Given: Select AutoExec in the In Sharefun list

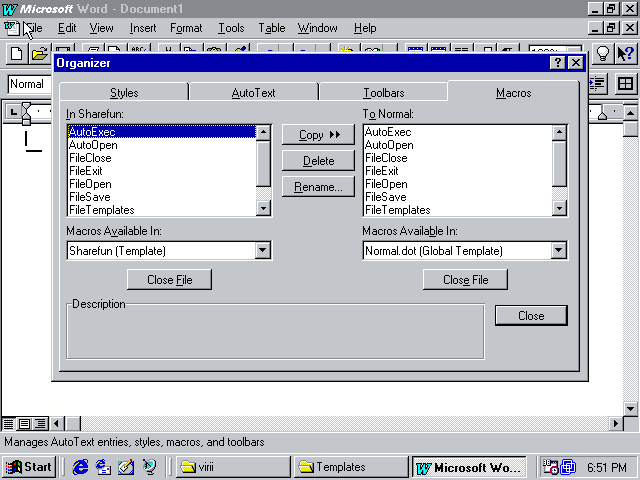Looking at the screenshot, I should [162, 132].
